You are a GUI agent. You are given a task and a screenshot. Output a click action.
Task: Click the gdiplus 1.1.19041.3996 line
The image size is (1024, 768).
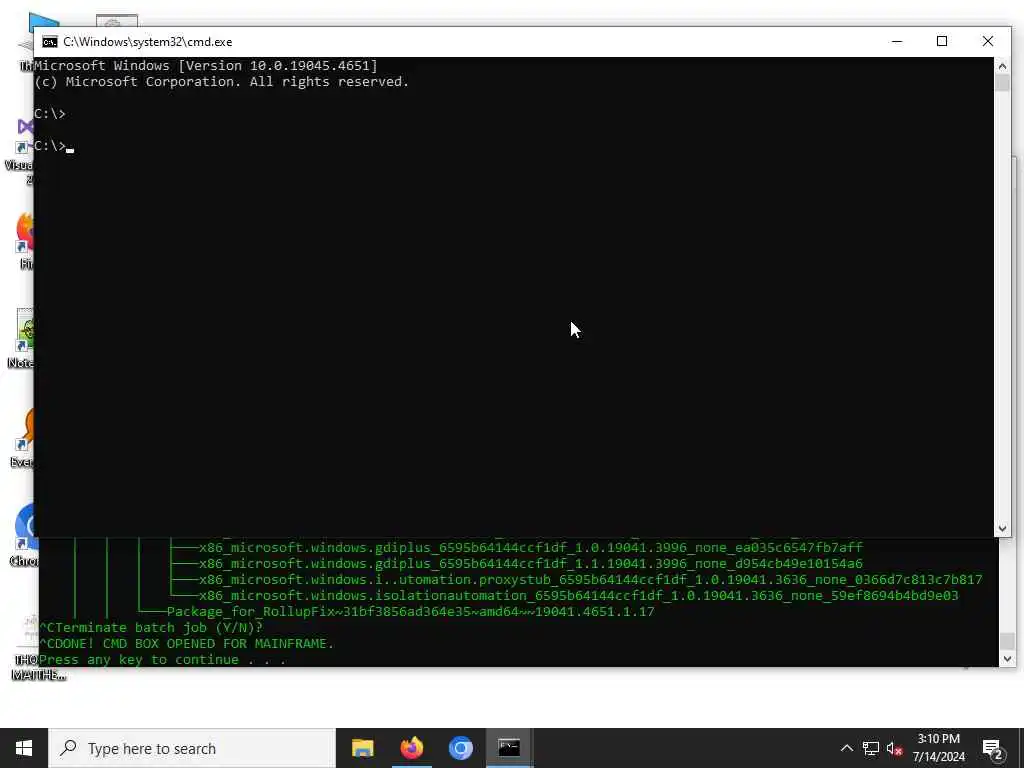531,564
